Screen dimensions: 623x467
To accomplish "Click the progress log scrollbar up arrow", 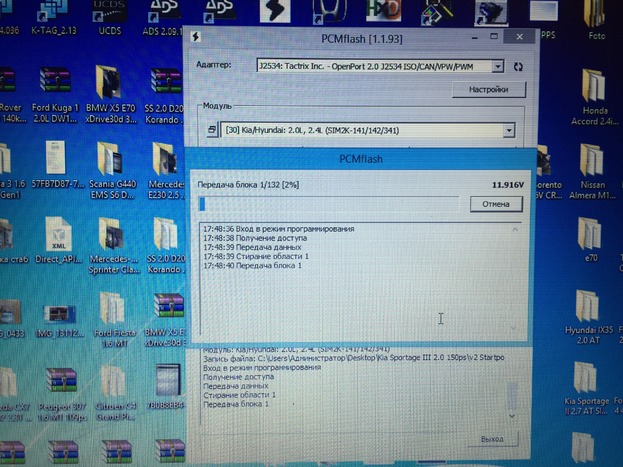I will [x=516, y=229].
